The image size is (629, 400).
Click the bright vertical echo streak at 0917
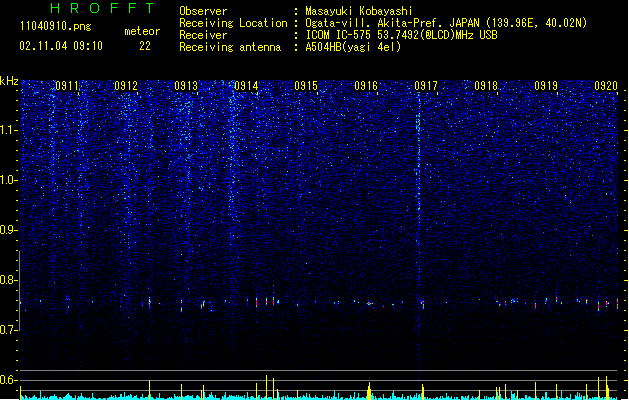tap(419, 233)
